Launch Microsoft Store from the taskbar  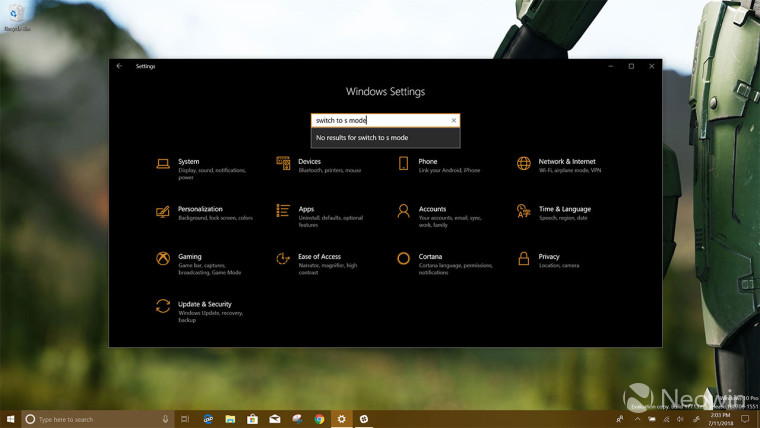253,419
